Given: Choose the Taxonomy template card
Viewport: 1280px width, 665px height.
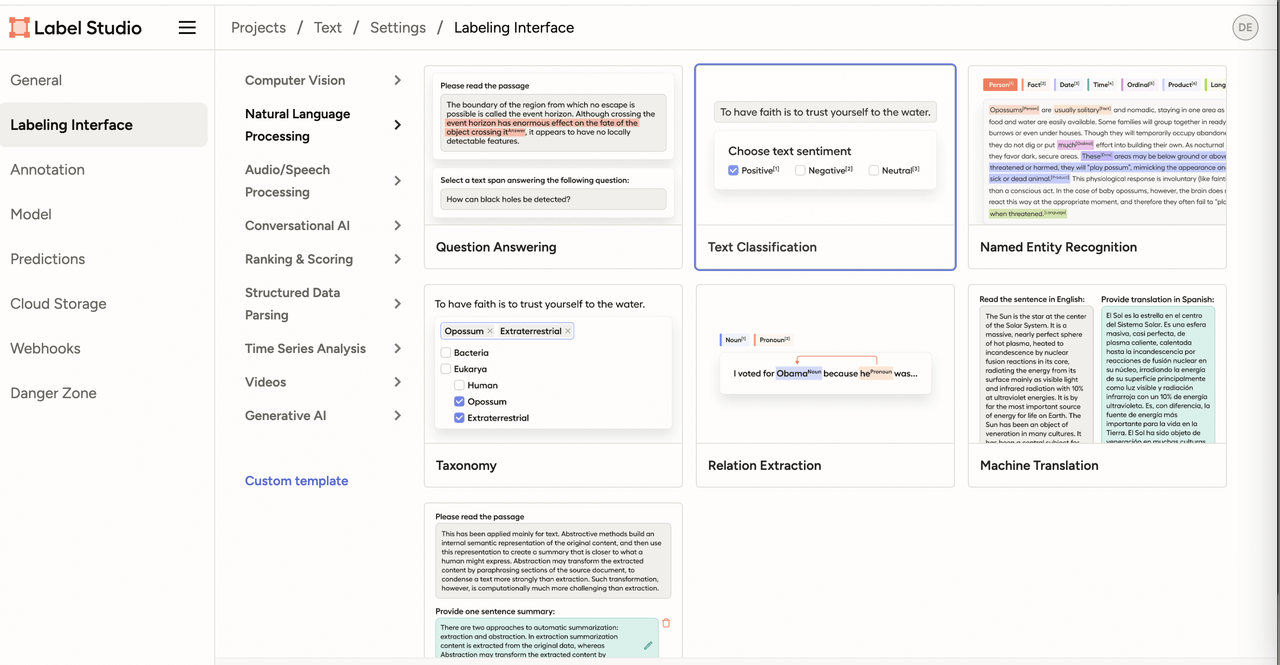Looking at the screenshot, I should [x=553, y=386].
